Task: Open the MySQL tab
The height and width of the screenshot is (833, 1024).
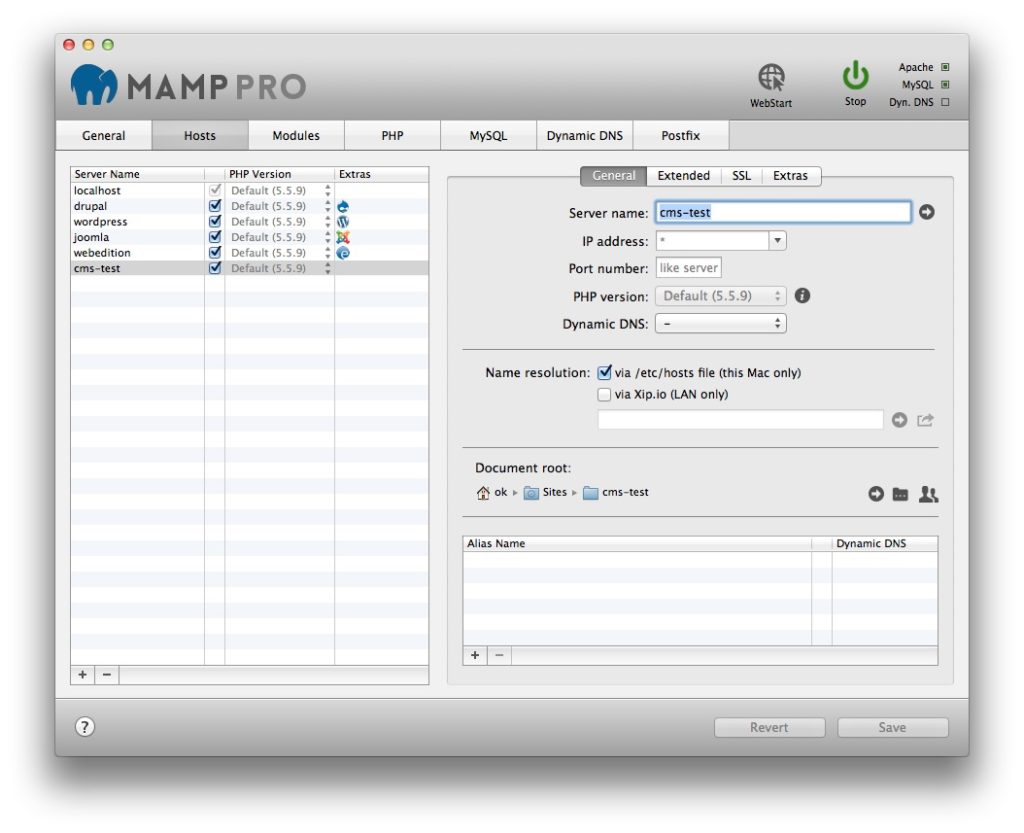Action: pyautogui.click(x=488, y=136)
